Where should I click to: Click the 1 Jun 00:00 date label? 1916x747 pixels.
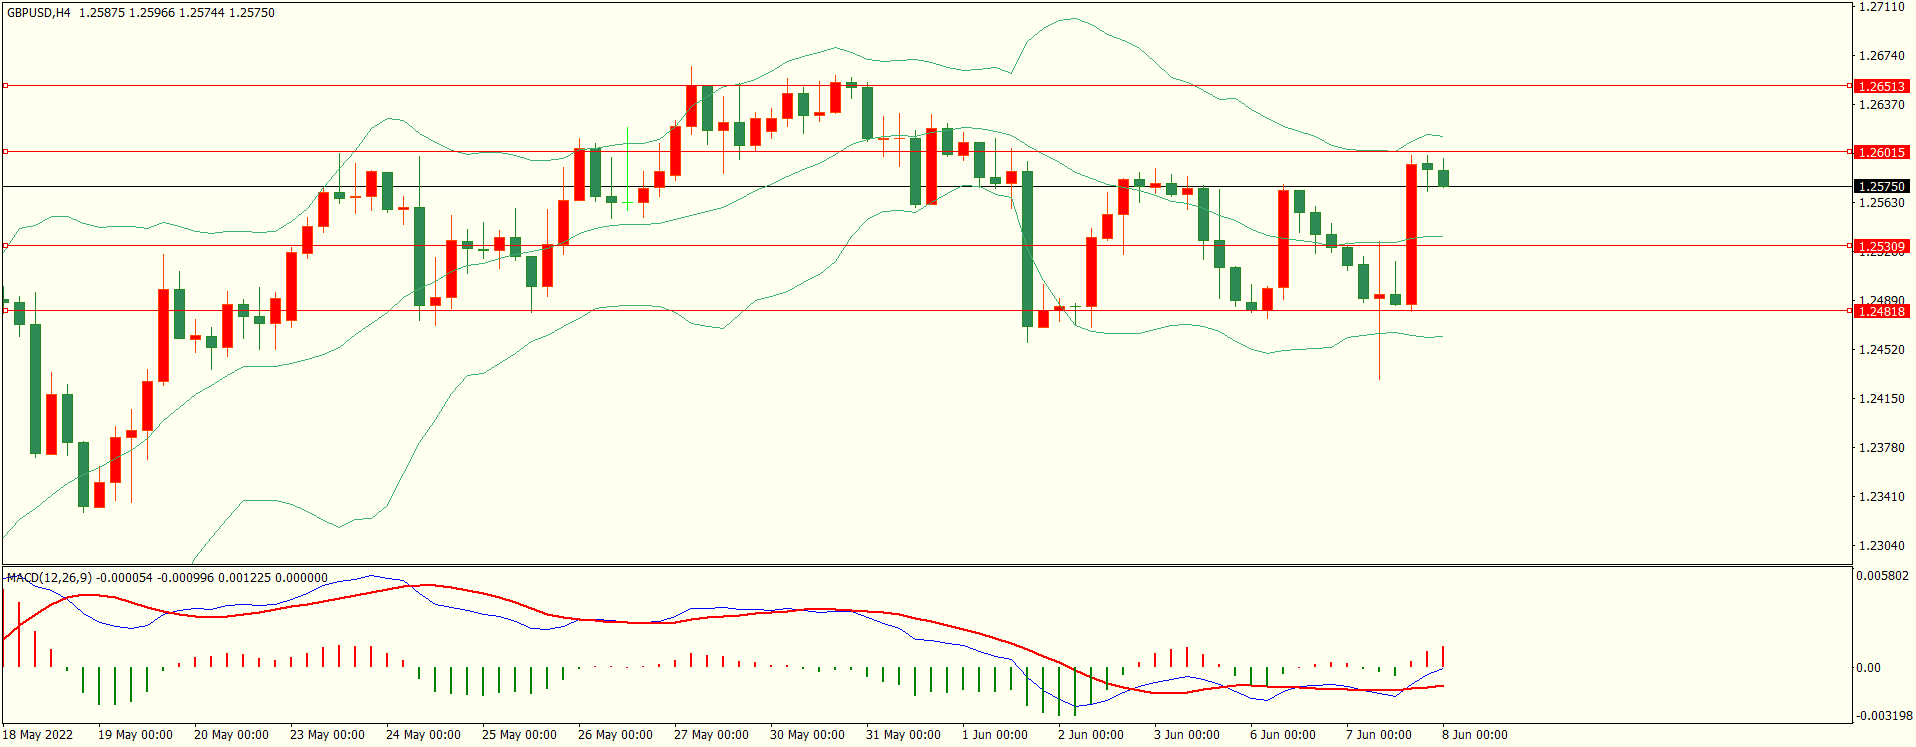pyautogui.click(x=995, y=735)
